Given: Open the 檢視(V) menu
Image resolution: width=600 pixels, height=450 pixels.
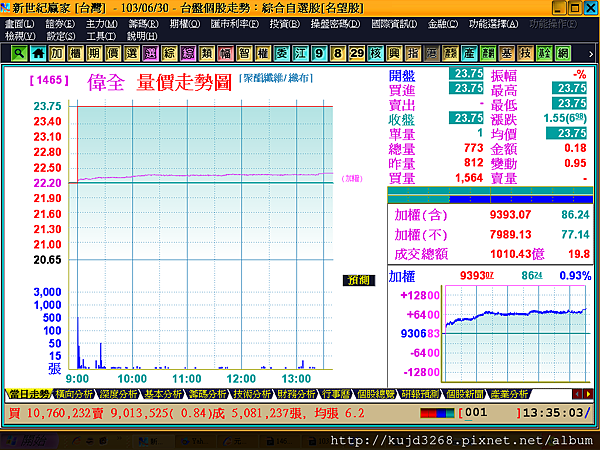Looking at the screenshot, I should [20, 36].
